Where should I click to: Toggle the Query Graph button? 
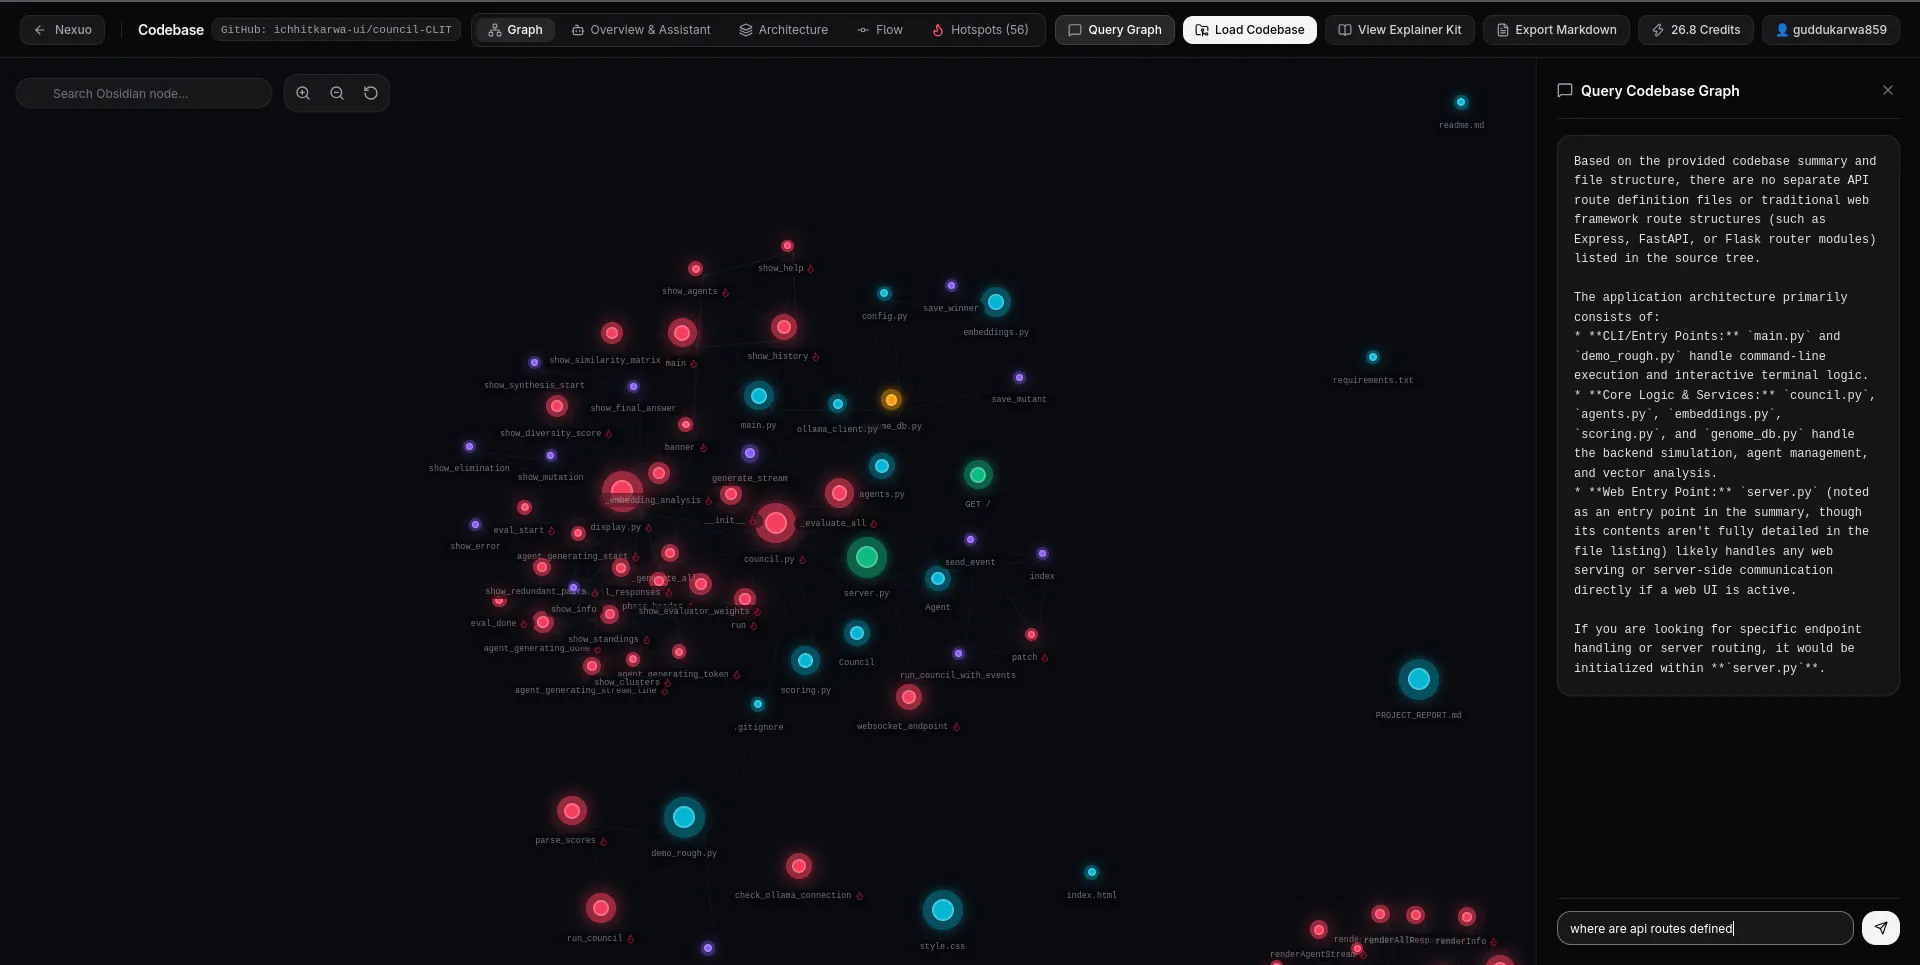(1115, 30)
